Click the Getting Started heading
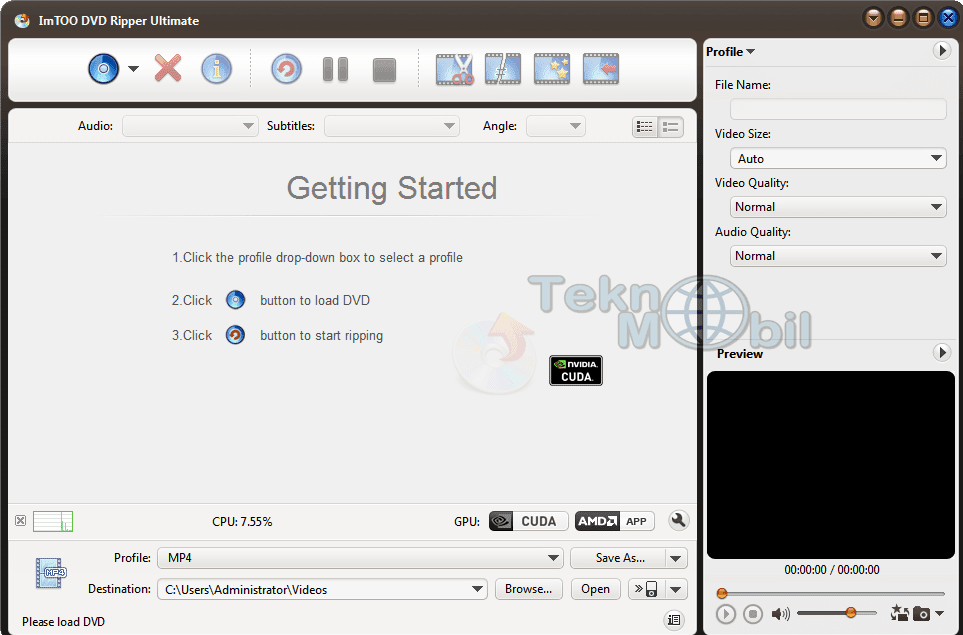Viewport: 963px width, 635px height. 392,188
